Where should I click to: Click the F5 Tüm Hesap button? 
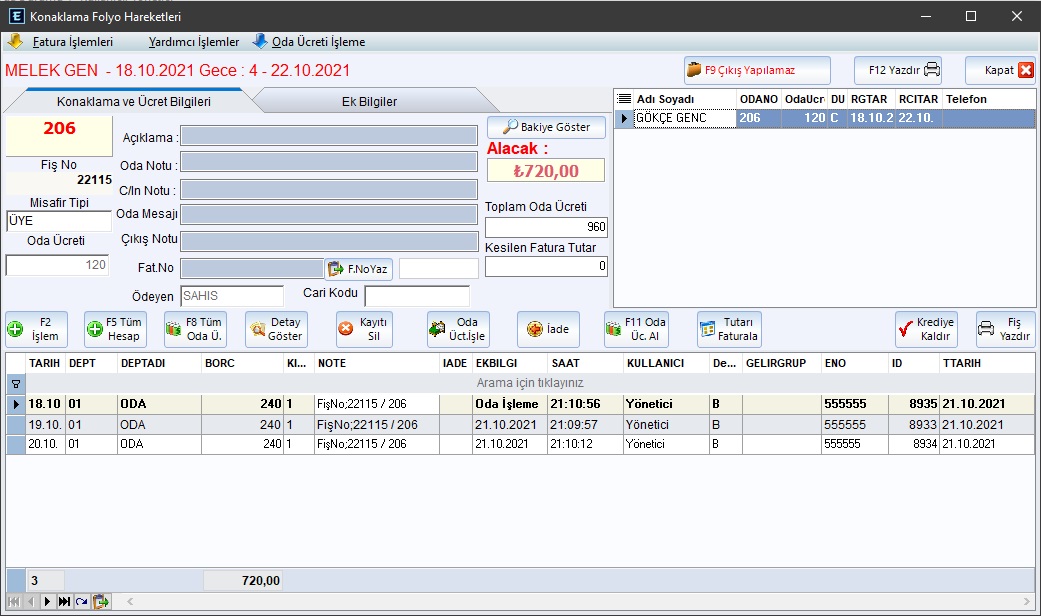(116, 329)
